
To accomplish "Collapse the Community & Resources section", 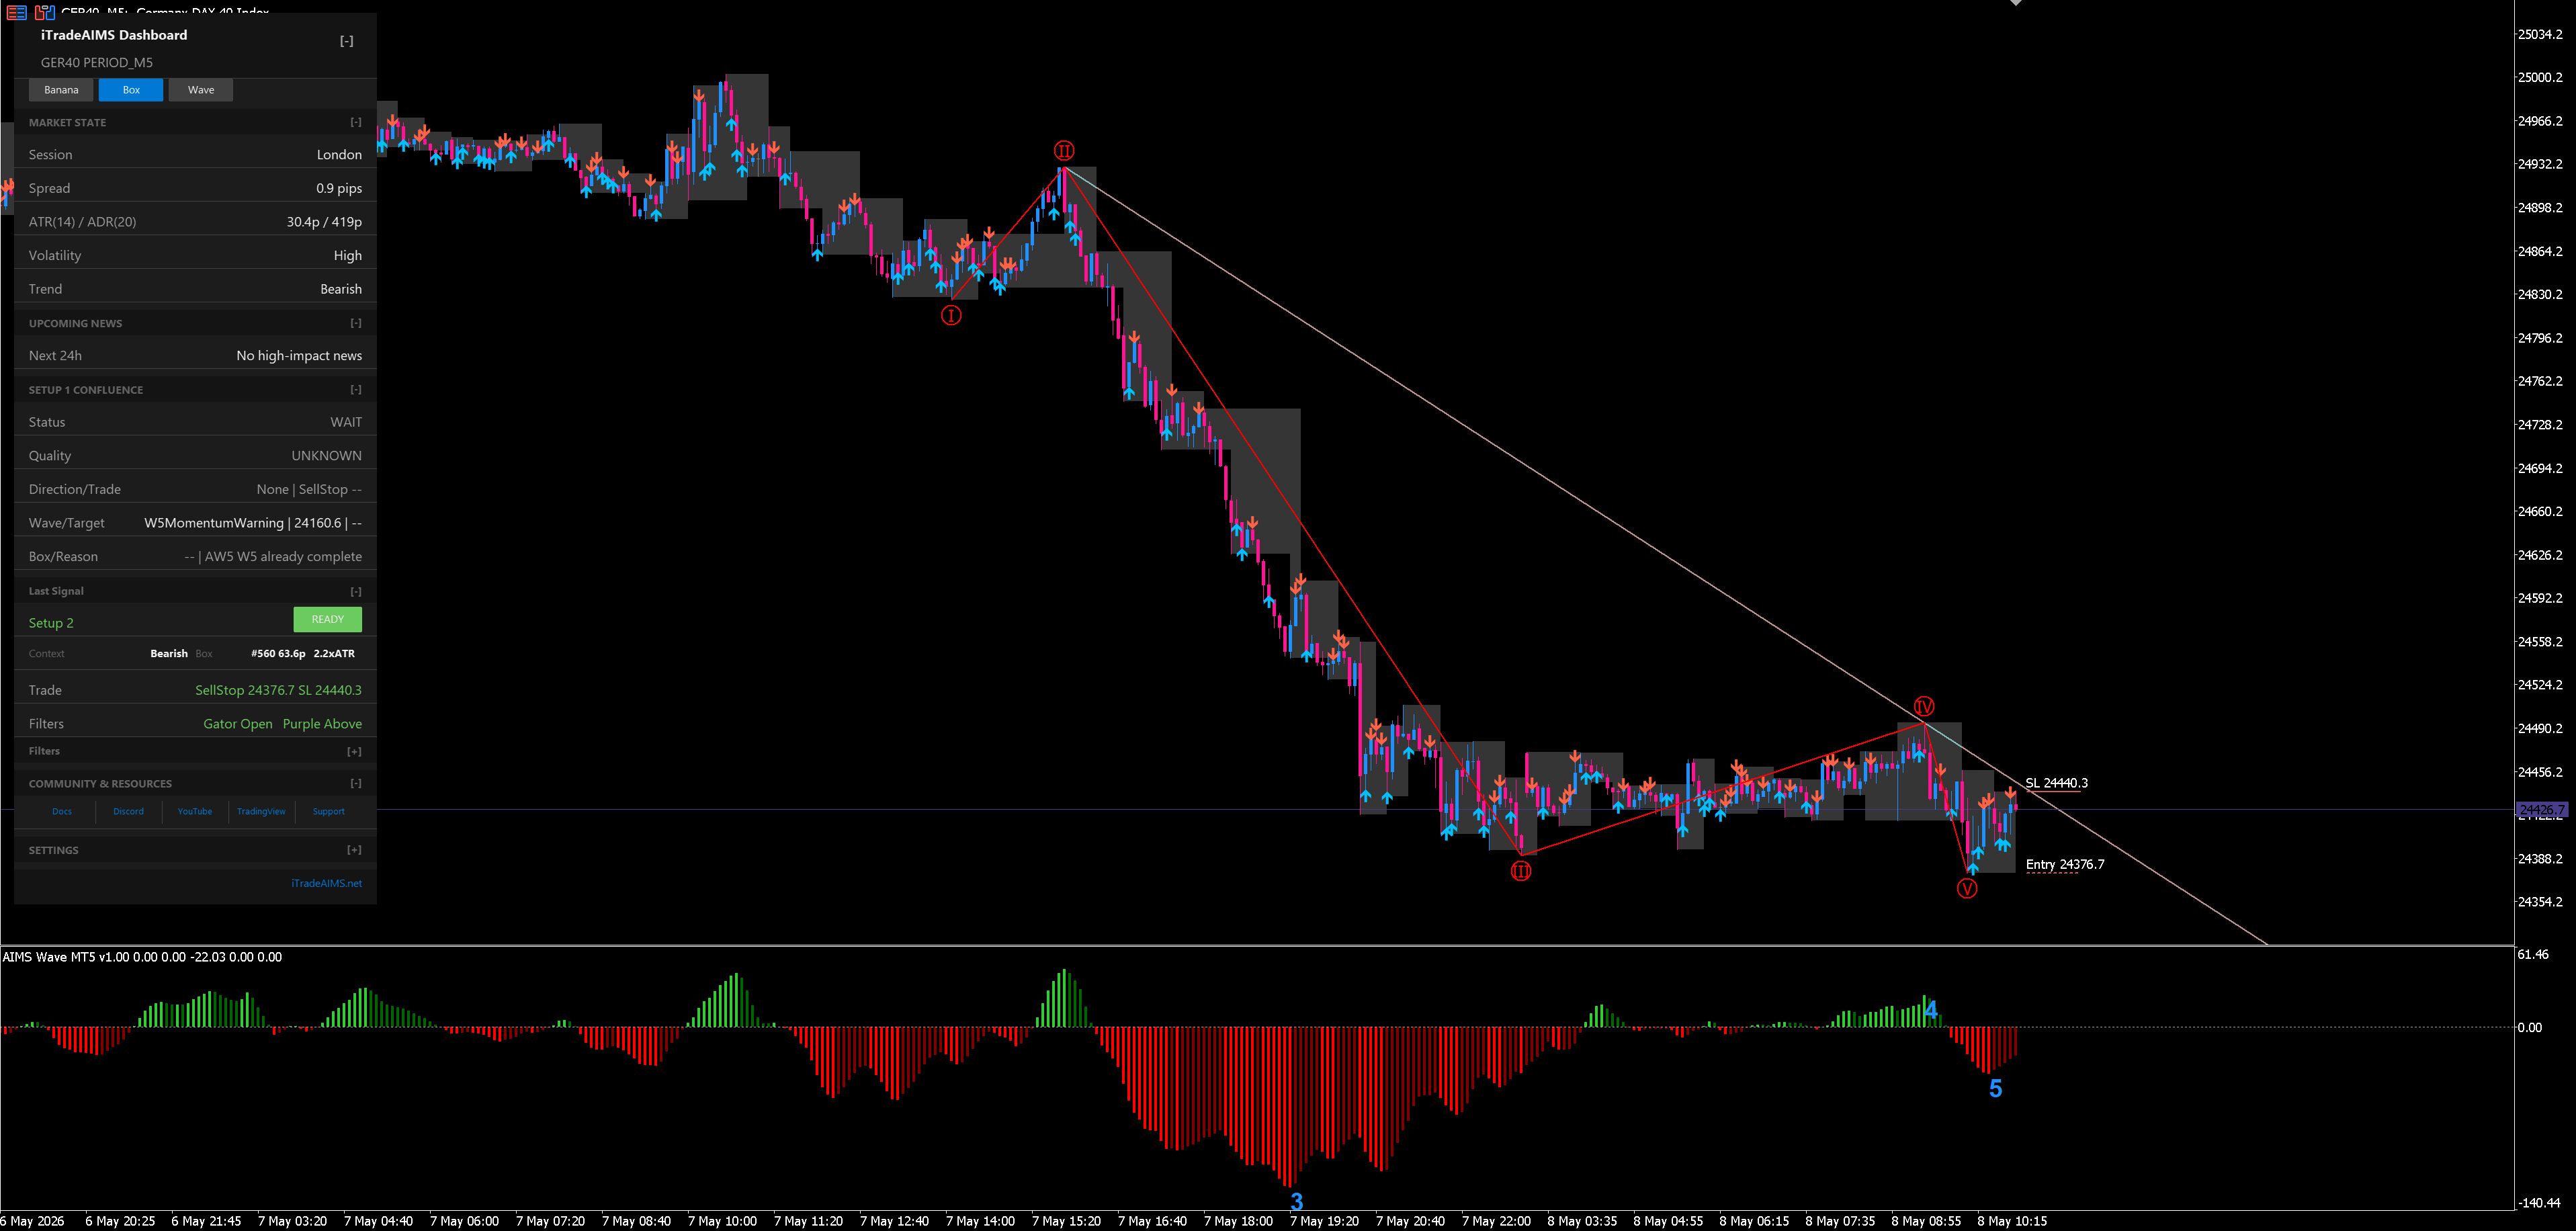I will (356, 784).
